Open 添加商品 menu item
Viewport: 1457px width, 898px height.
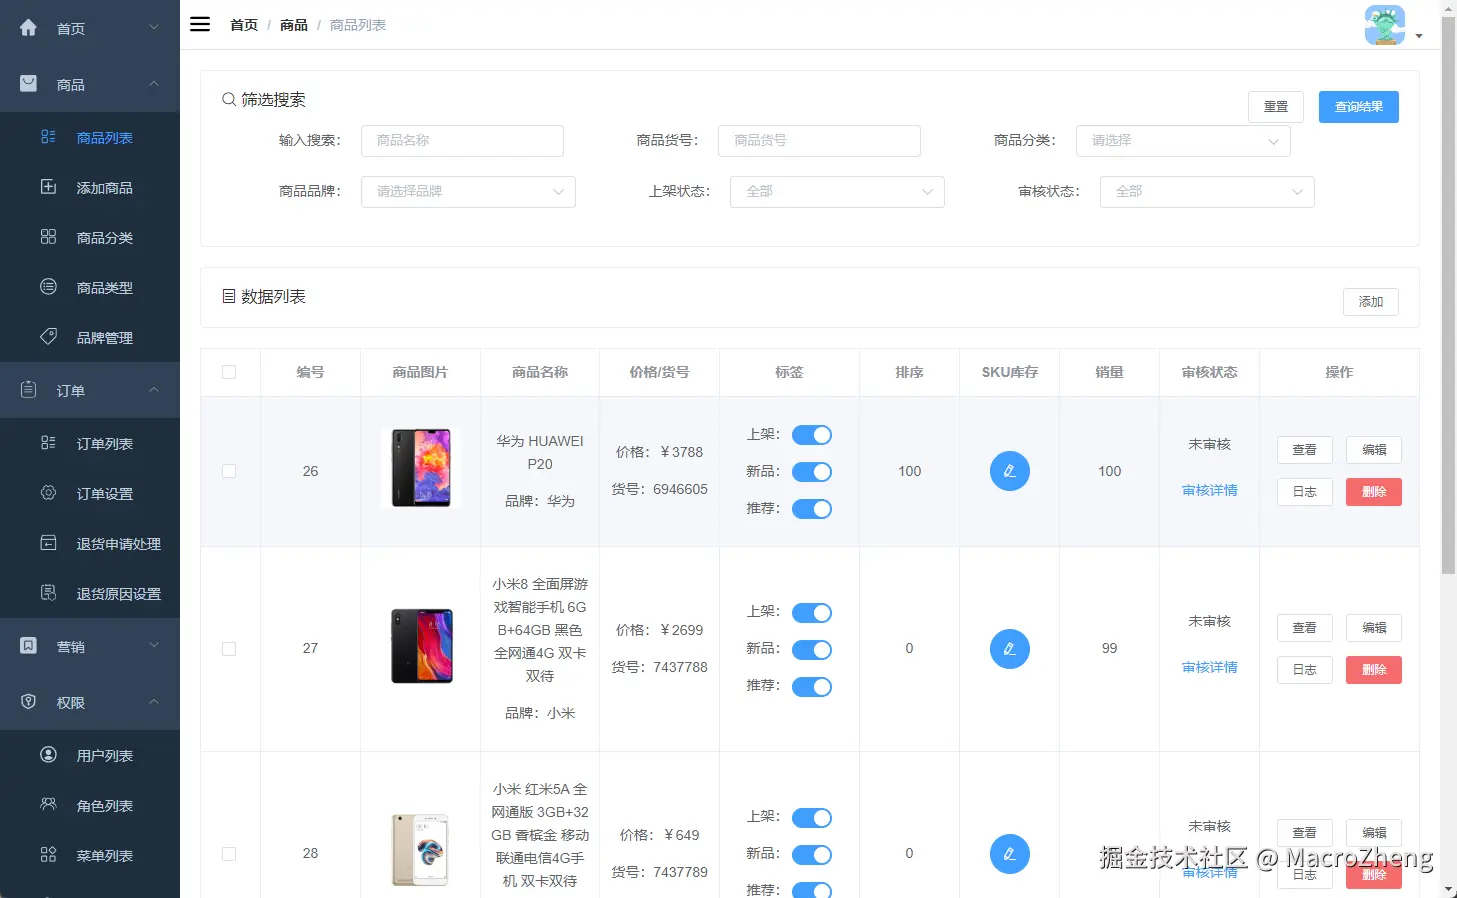pyautogui.click(x=90, y=188)
